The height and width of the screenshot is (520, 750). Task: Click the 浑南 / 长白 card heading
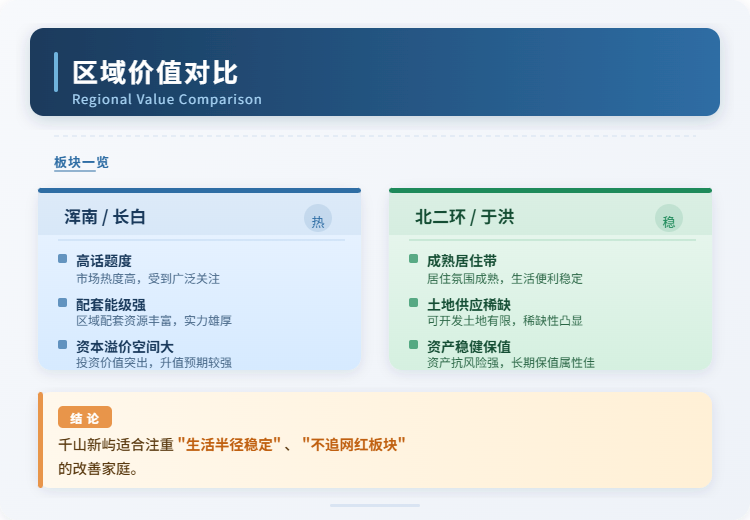[x=105, y=217]
